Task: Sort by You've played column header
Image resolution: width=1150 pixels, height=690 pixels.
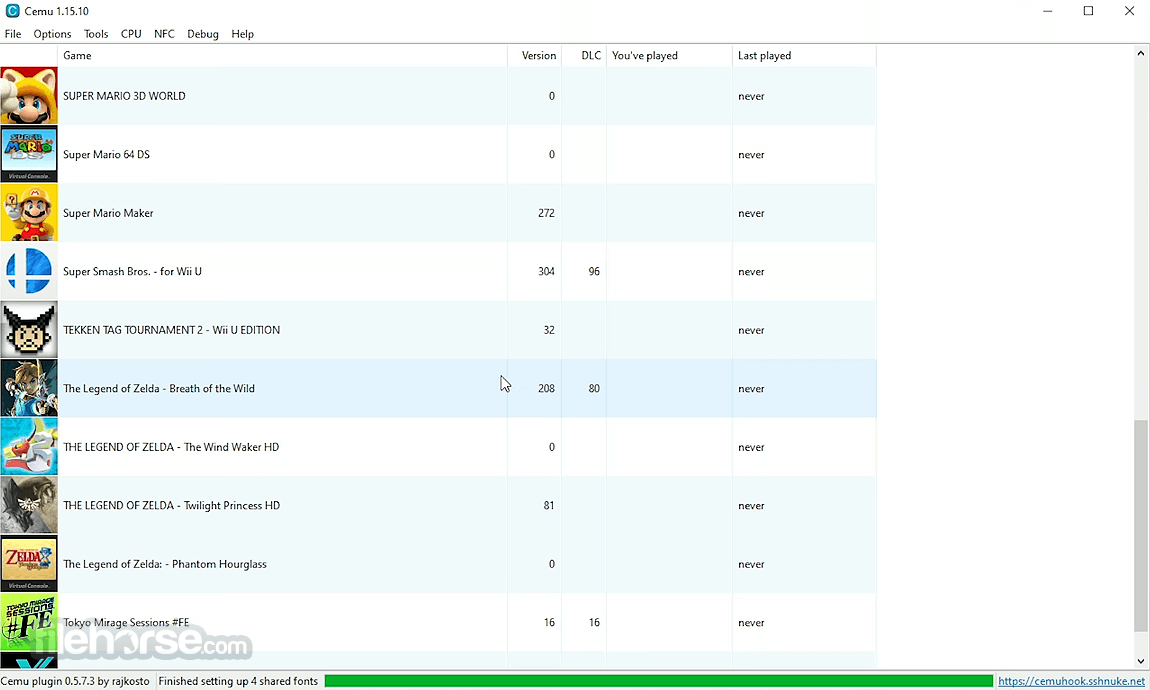Action: click(669, 56)
